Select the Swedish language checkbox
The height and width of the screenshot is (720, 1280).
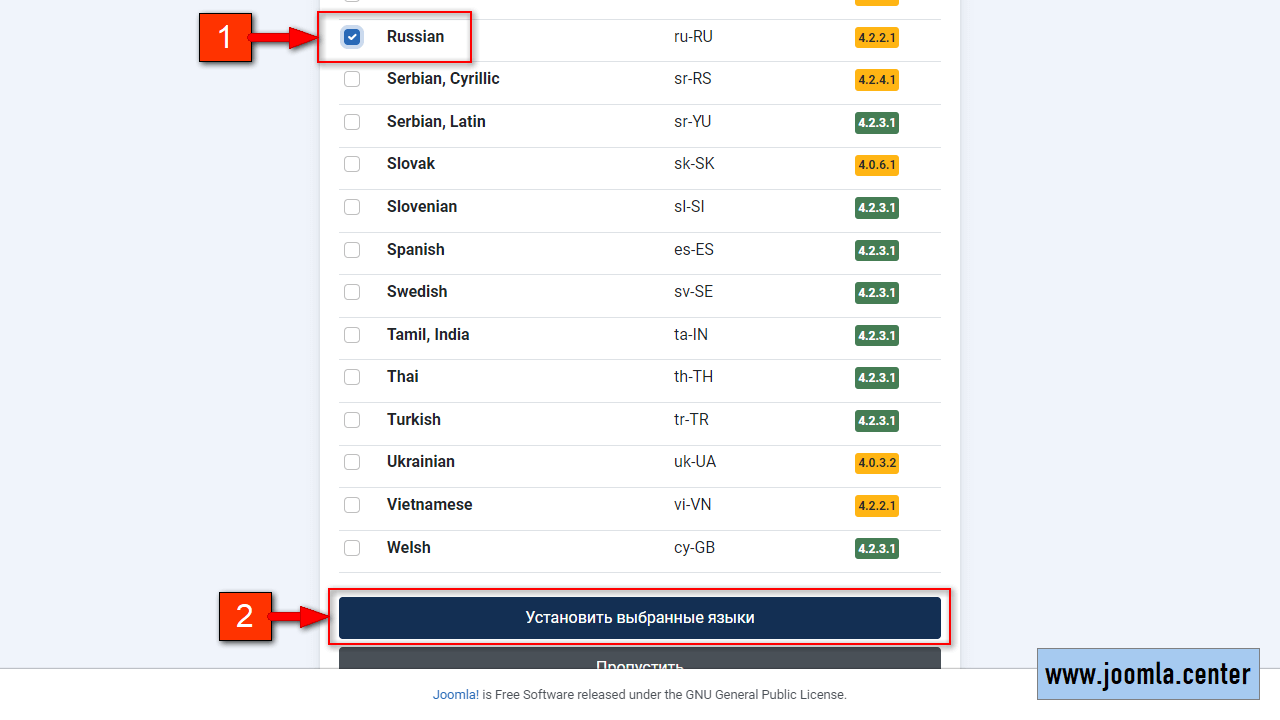352,292
